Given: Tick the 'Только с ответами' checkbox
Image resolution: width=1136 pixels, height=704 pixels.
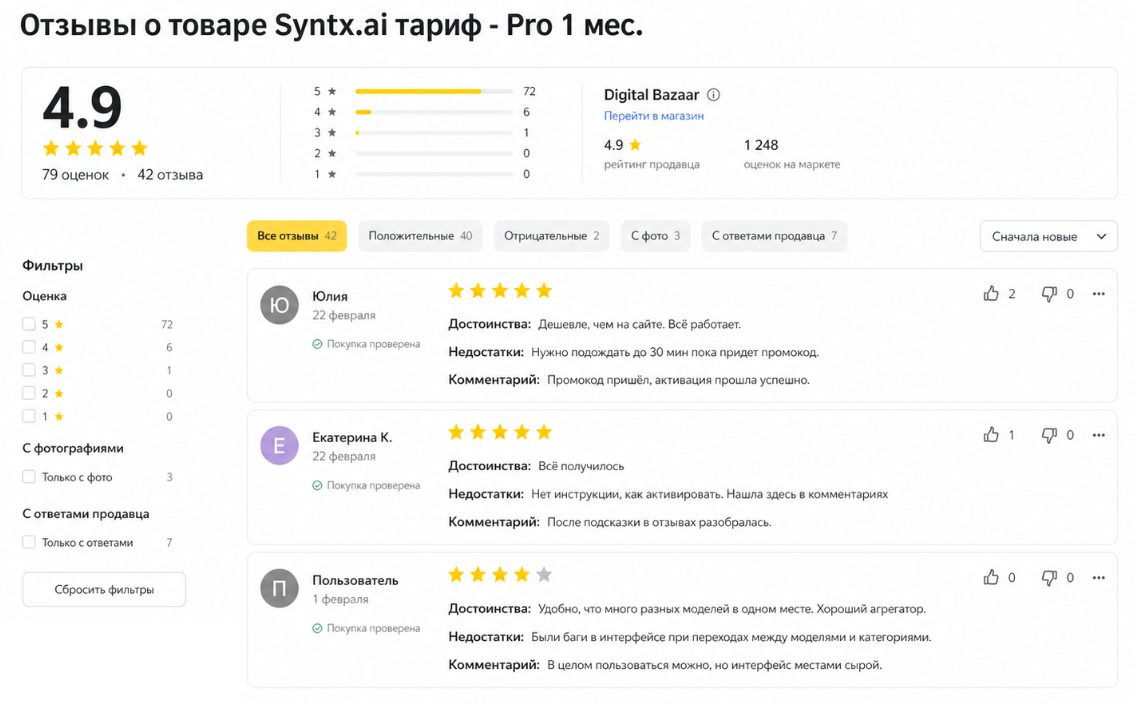Looking at the screenshot, I should [29, 542].
